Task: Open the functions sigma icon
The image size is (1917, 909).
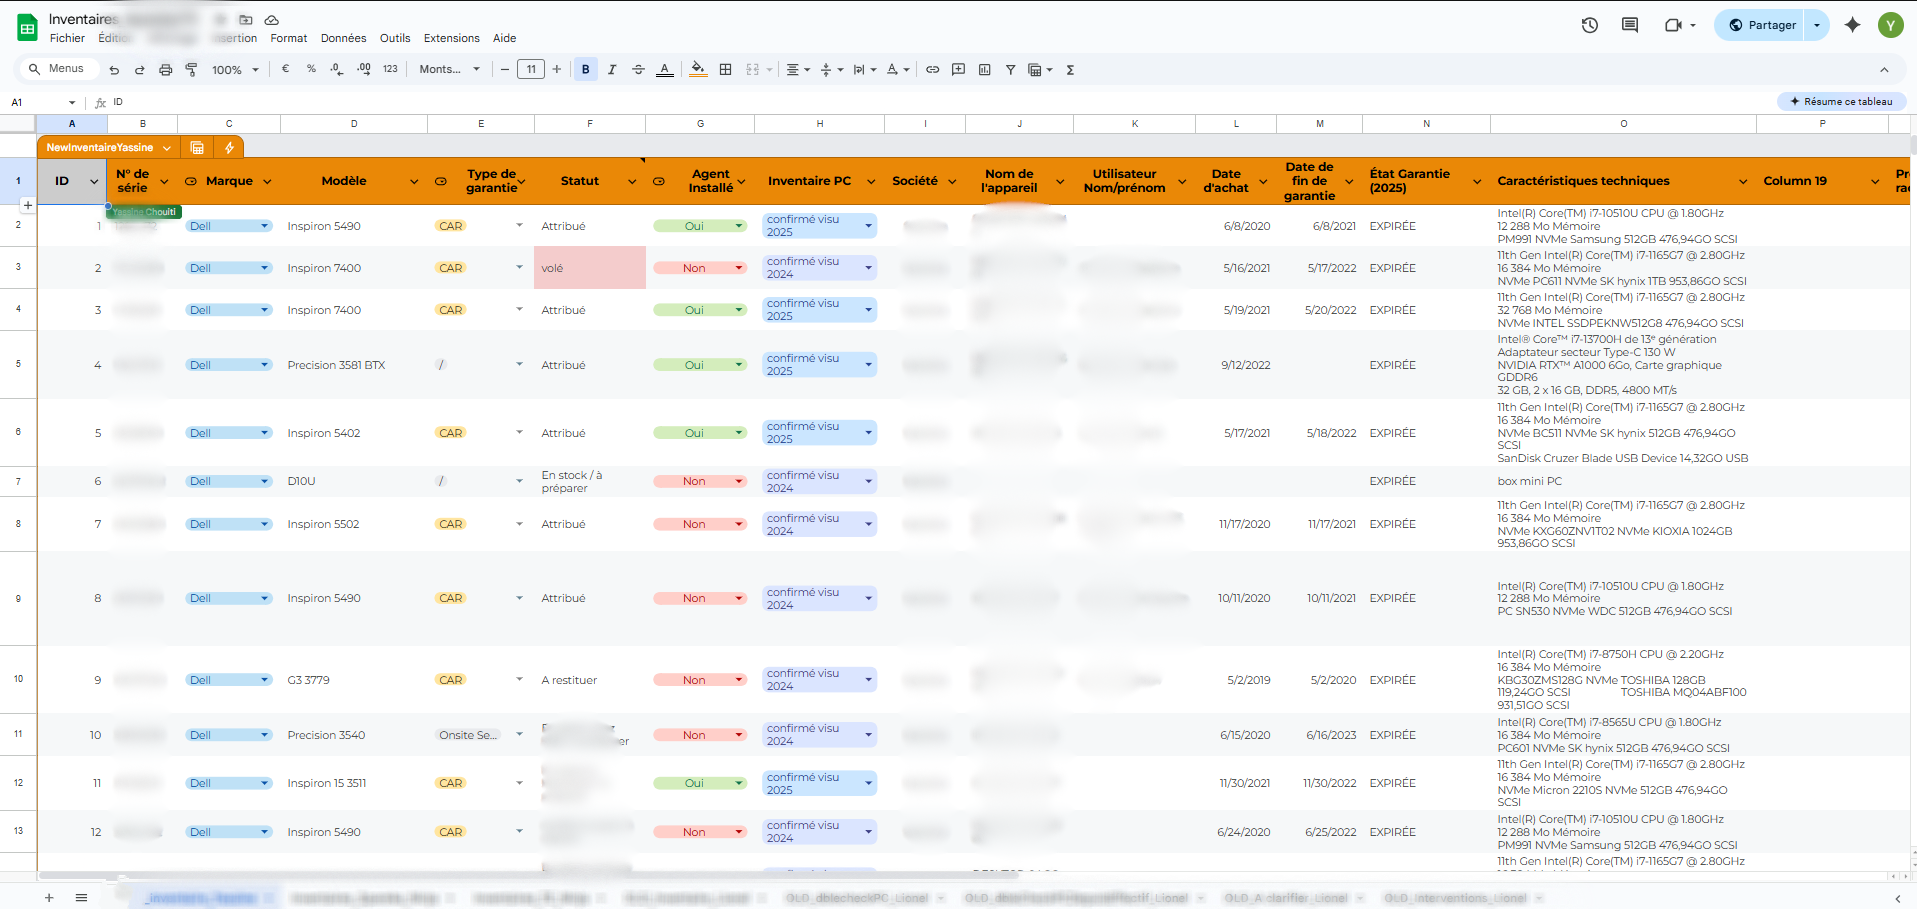Action: (1070, 70)
